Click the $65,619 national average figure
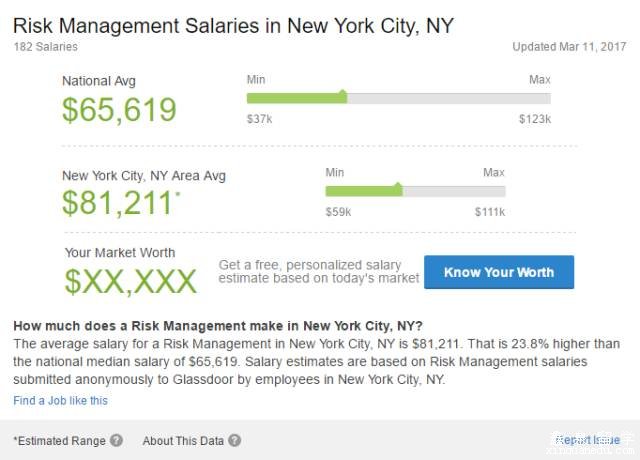The height and width of the screenshot is (460, 640). pyautogui.click(x=119, y=110)
